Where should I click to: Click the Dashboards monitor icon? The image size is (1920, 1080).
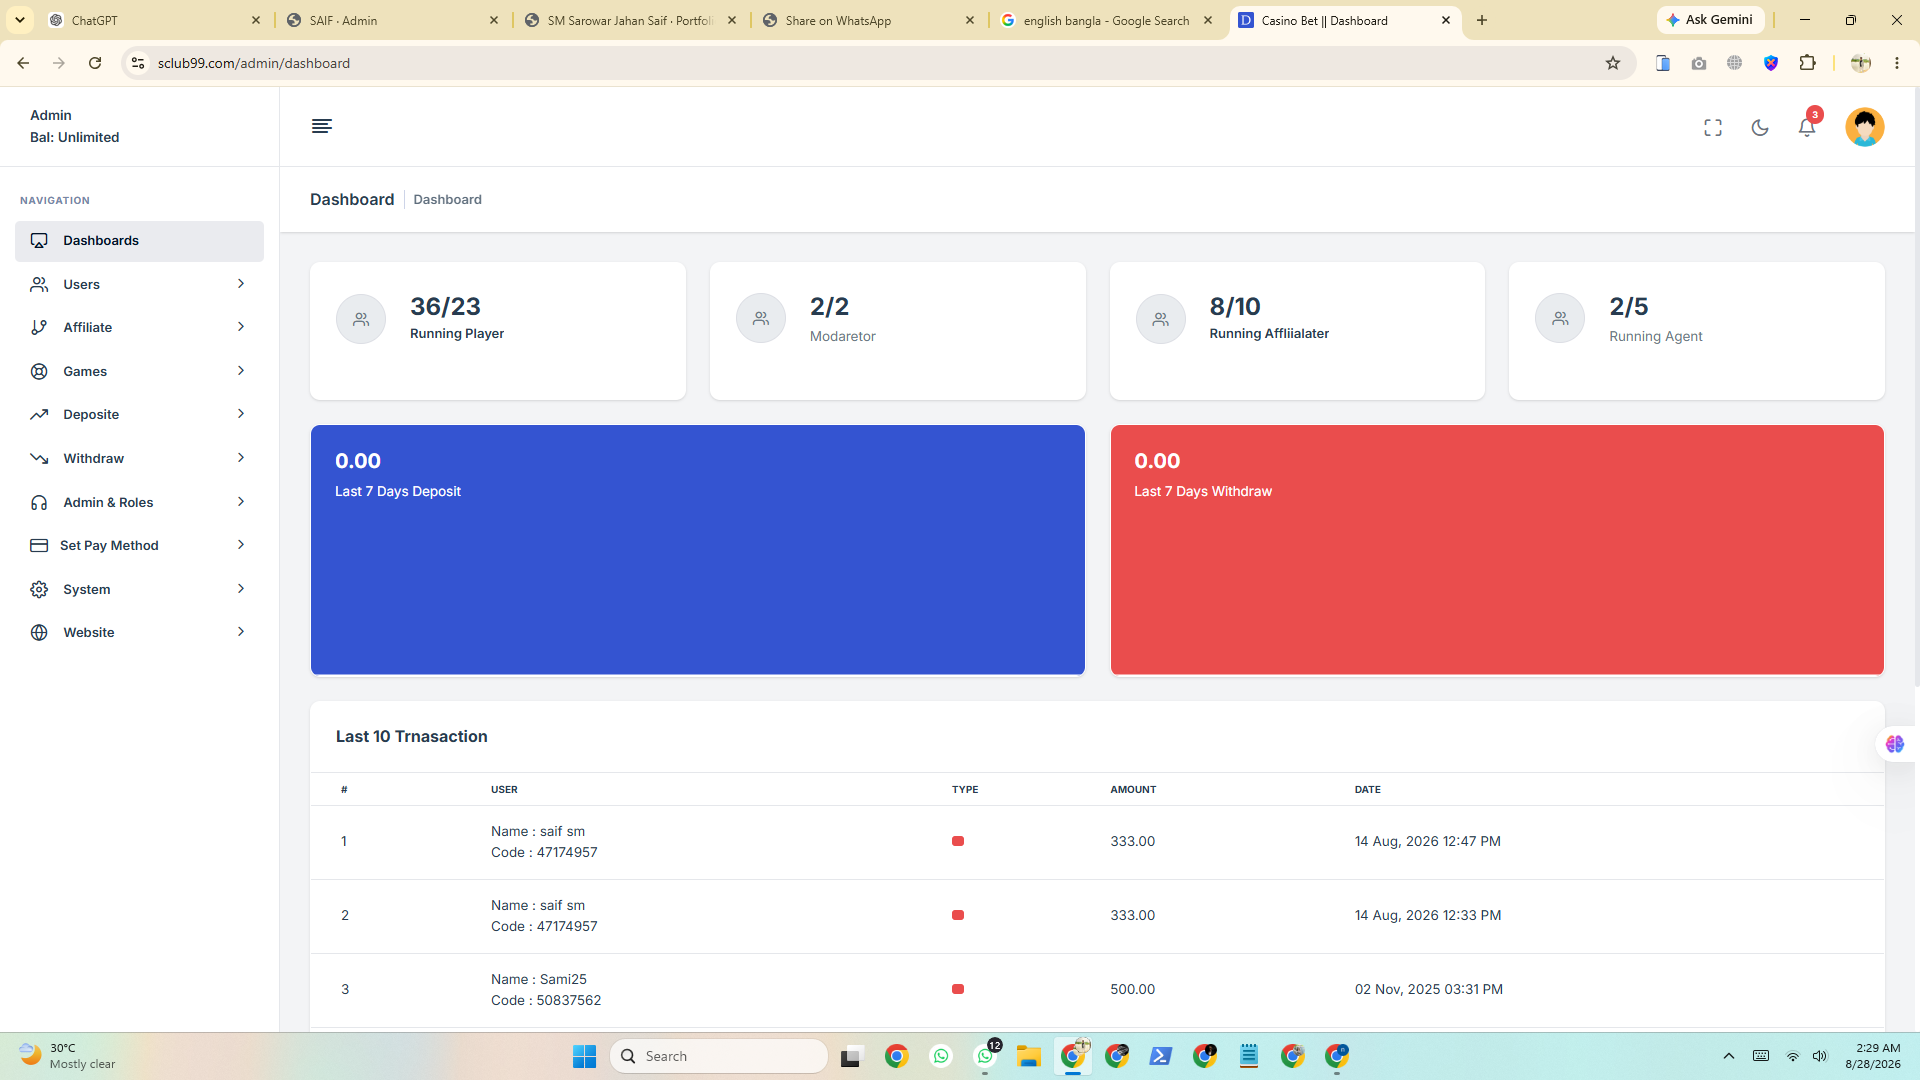pyautogui.click(x=39, y=241)
